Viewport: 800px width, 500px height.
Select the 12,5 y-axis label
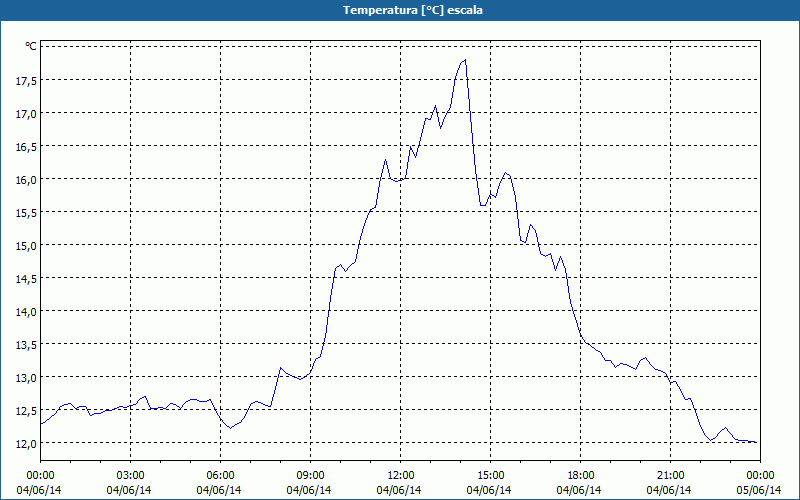[25, 410]
